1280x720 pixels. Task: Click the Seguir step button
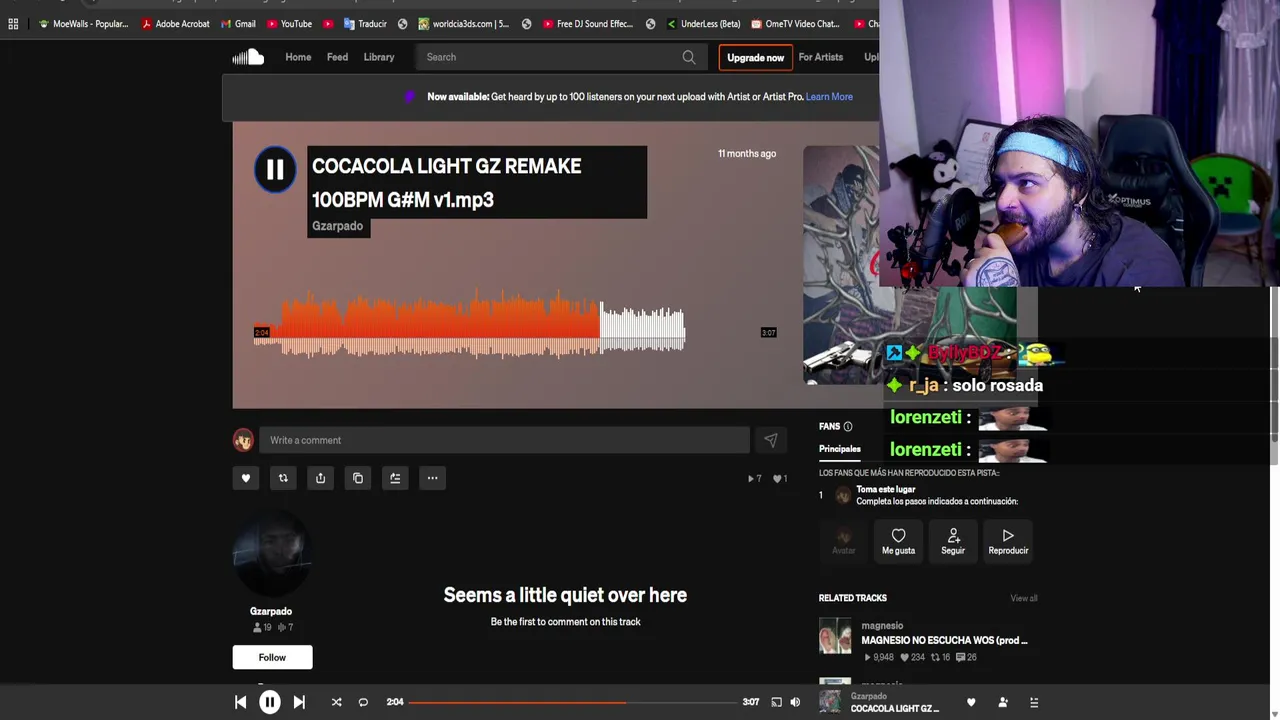pyautogui.click(x=953, y=541)
